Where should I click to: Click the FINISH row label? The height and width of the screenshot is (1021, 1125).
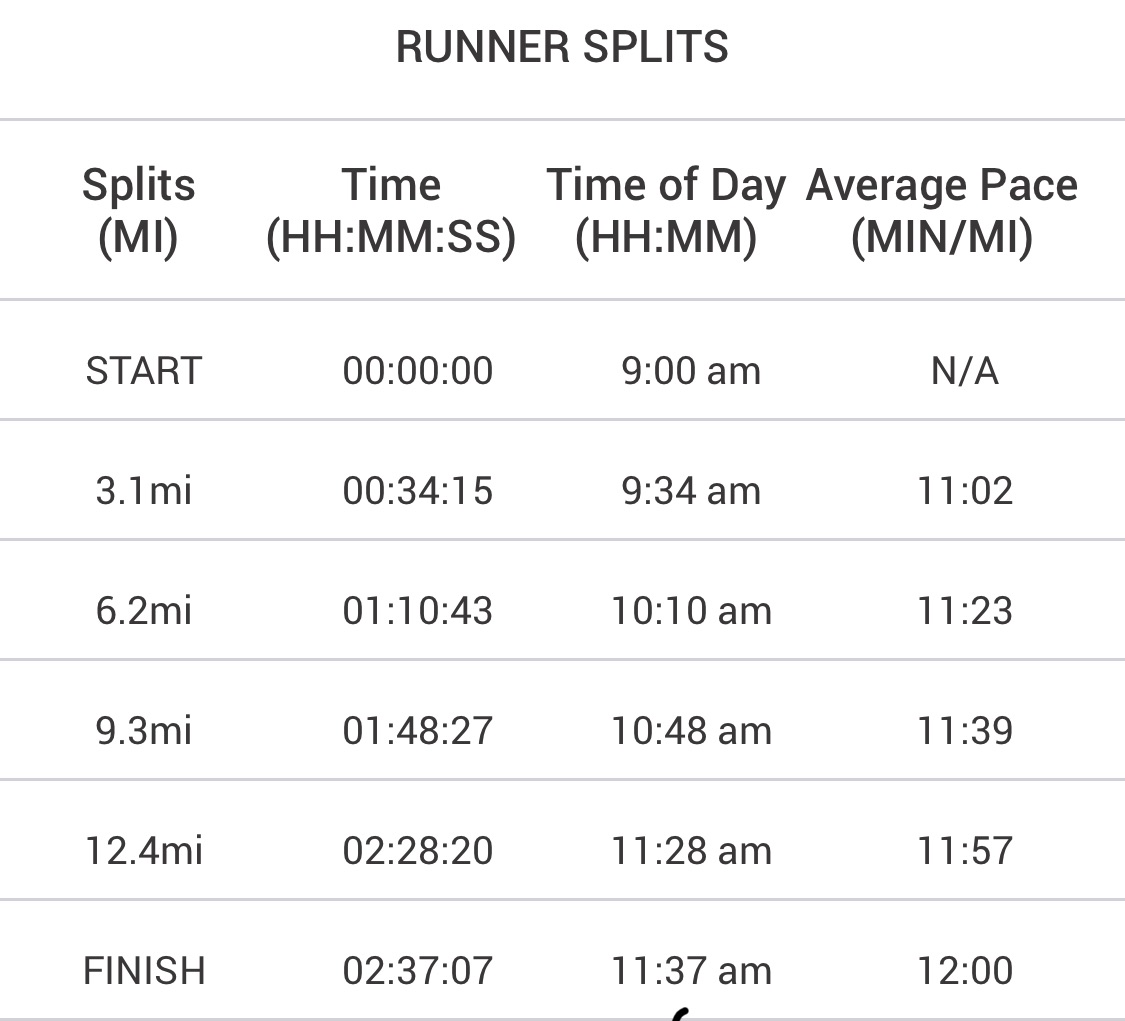coord(144,971)
